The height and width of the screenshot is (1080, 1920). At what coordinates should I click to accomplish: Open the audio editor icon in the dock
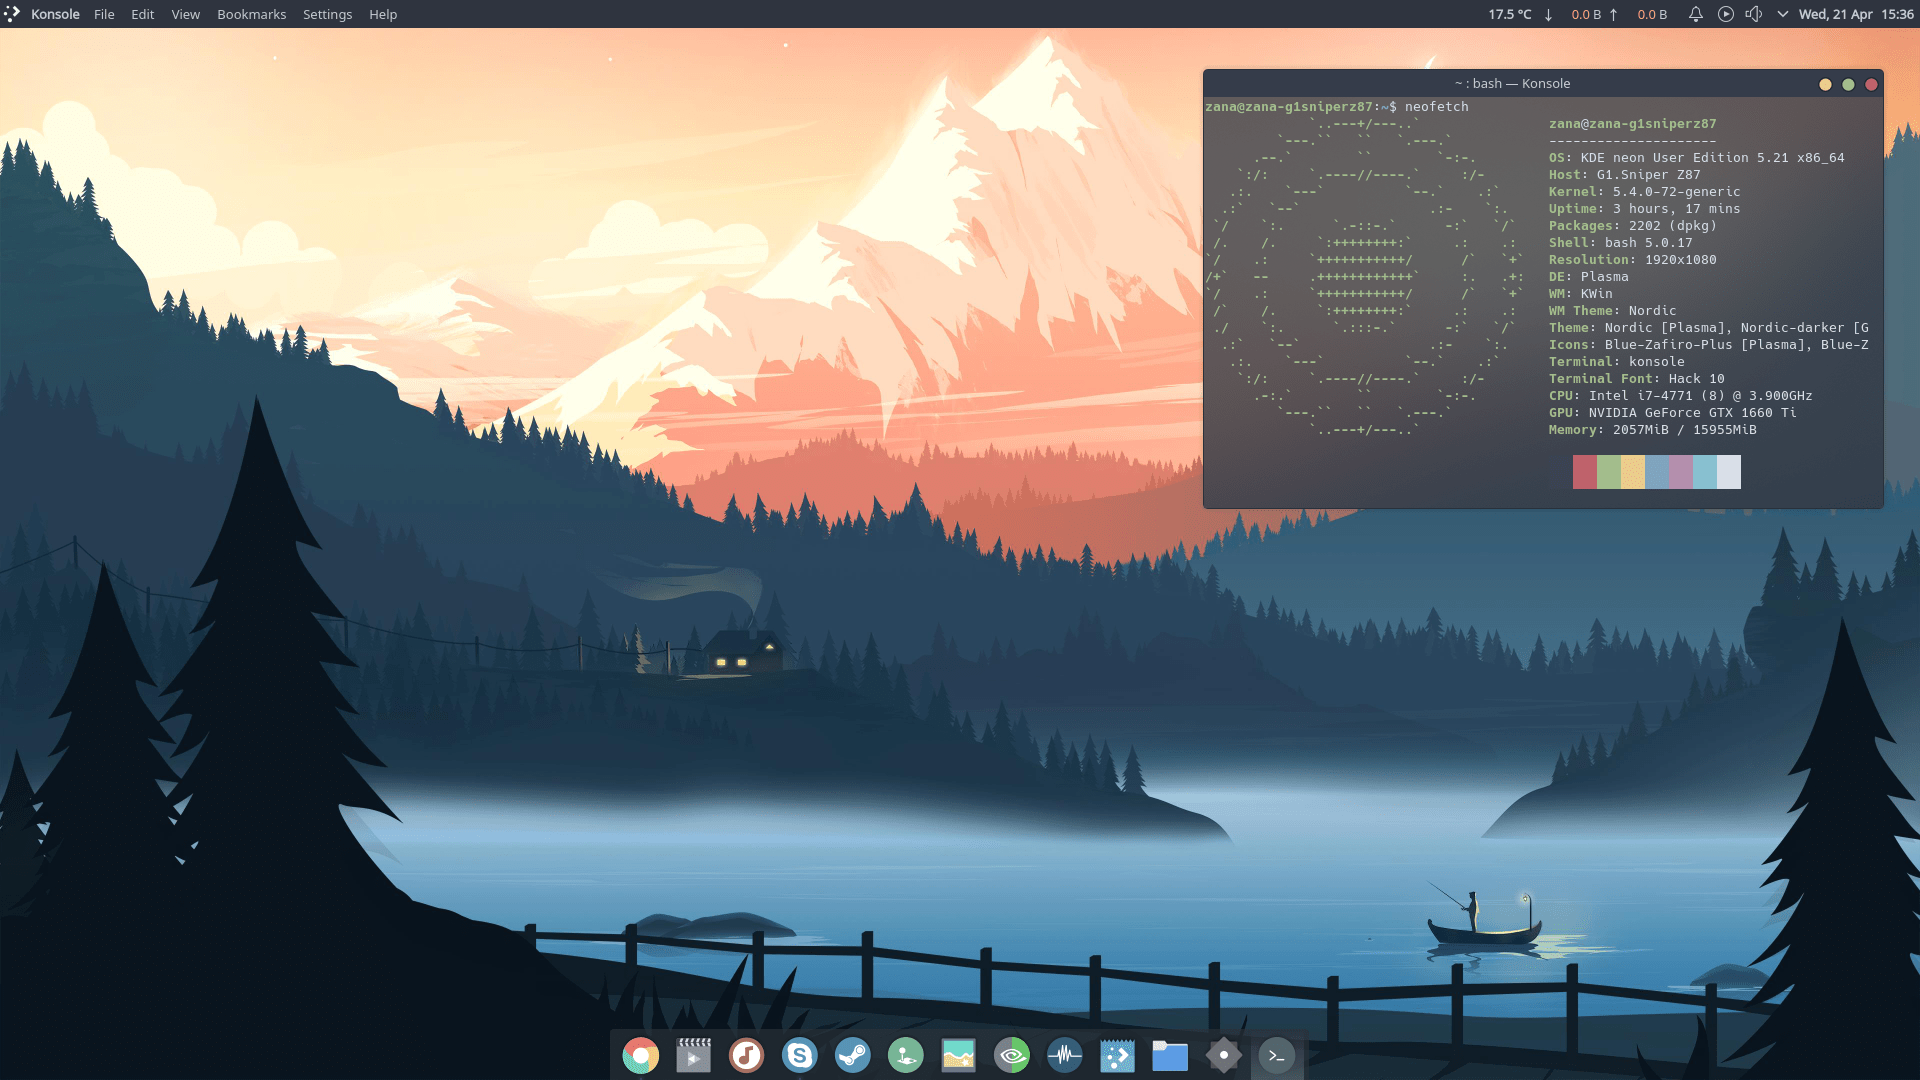[x=1065, y=1055]
